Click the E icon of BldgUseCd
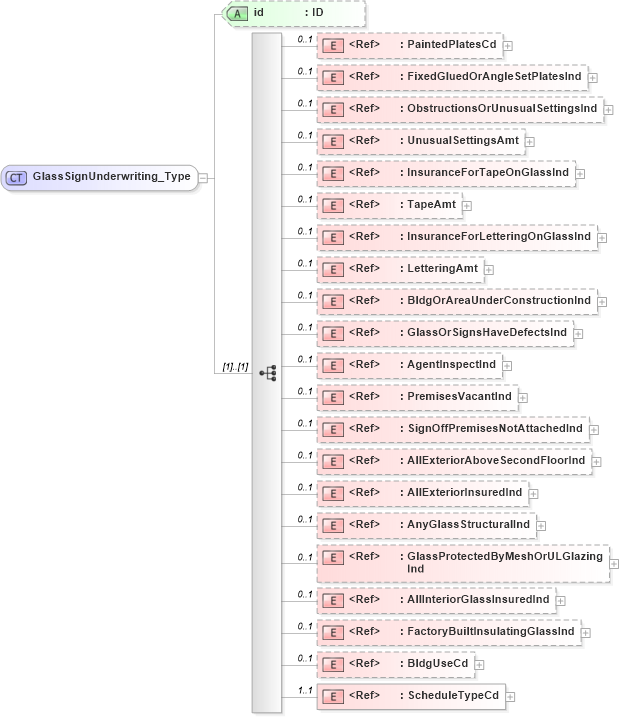 tap(333, 663)
